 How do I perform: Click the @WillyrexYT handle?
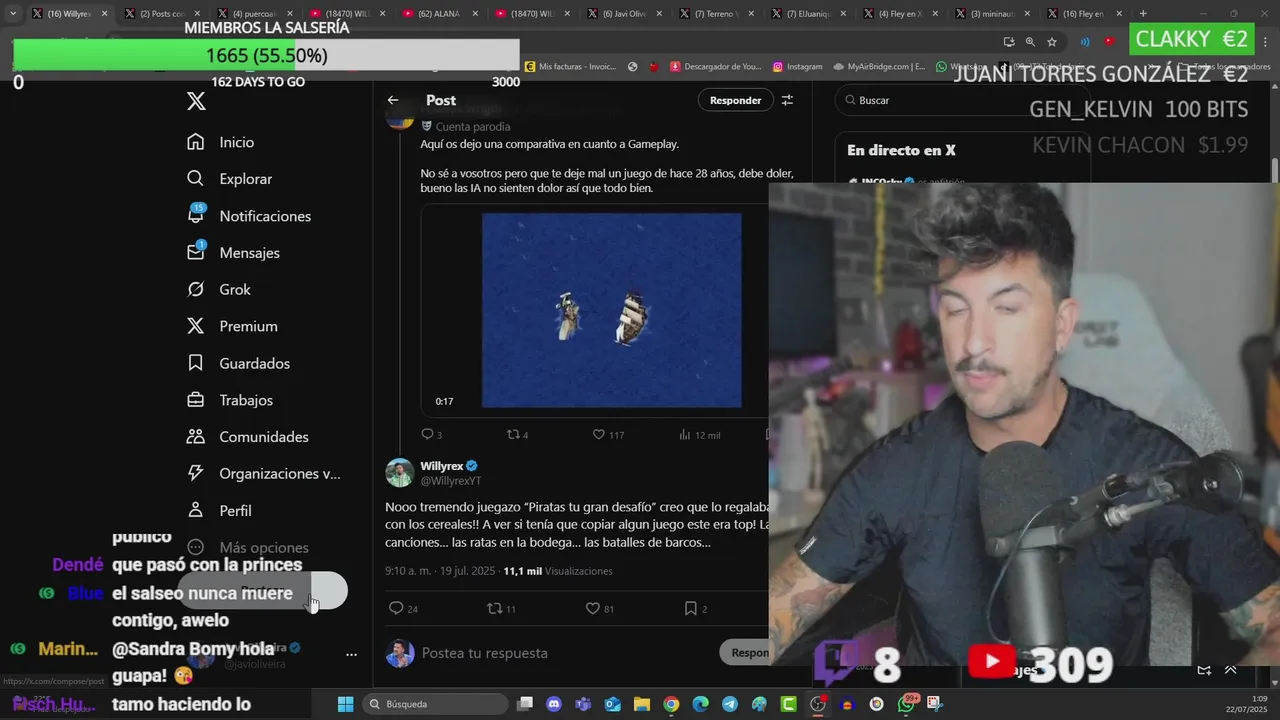451,481
